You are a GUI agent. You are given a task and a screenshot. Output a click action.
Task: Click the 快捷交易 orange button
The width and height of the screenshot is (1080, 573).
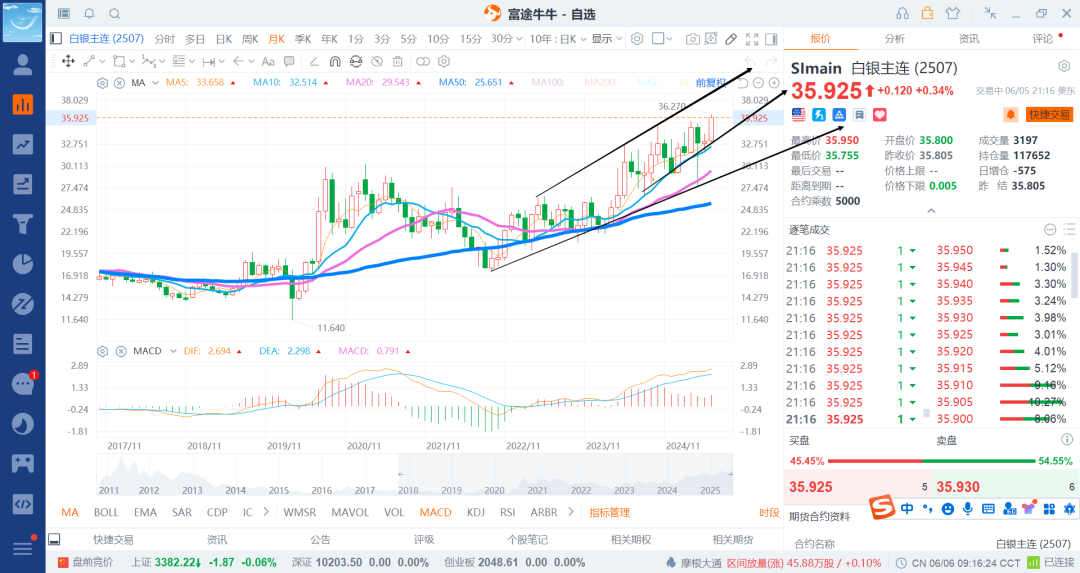point(1049,115)
